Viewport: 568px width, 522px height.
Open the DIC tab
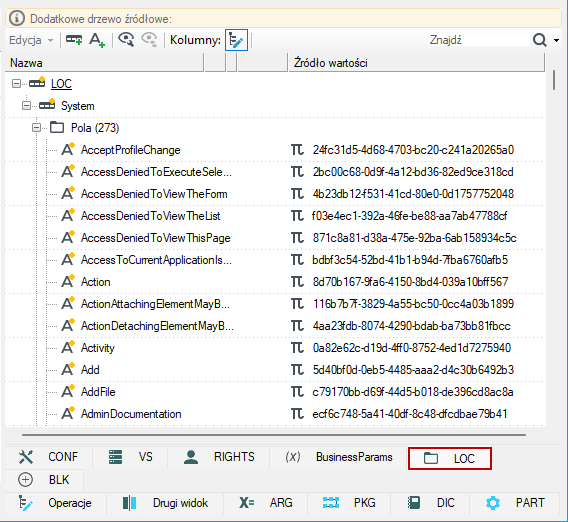[430, 503]
